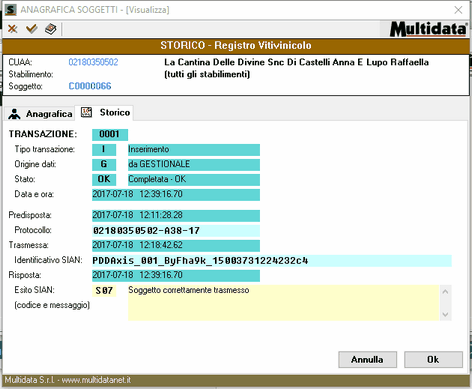Click the Tipo transazione code field I
The width and height of the screenshot is (472, 389).
[104, 150]
